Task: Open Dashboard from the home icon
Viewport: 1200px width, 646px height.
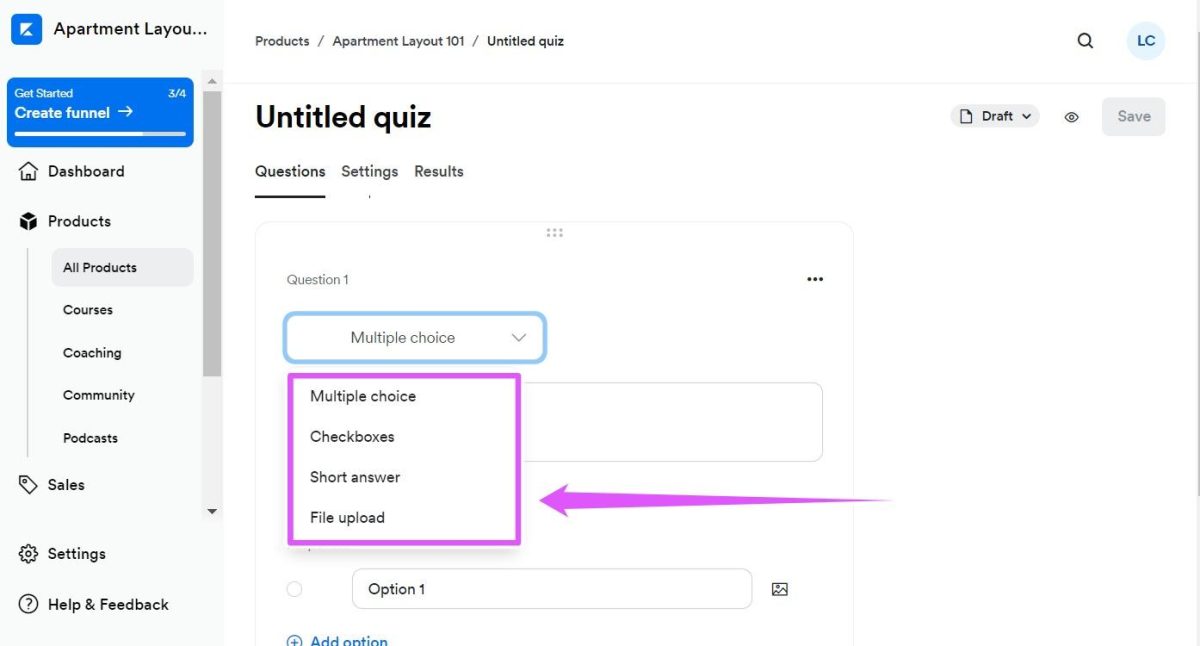Action: 28,171
